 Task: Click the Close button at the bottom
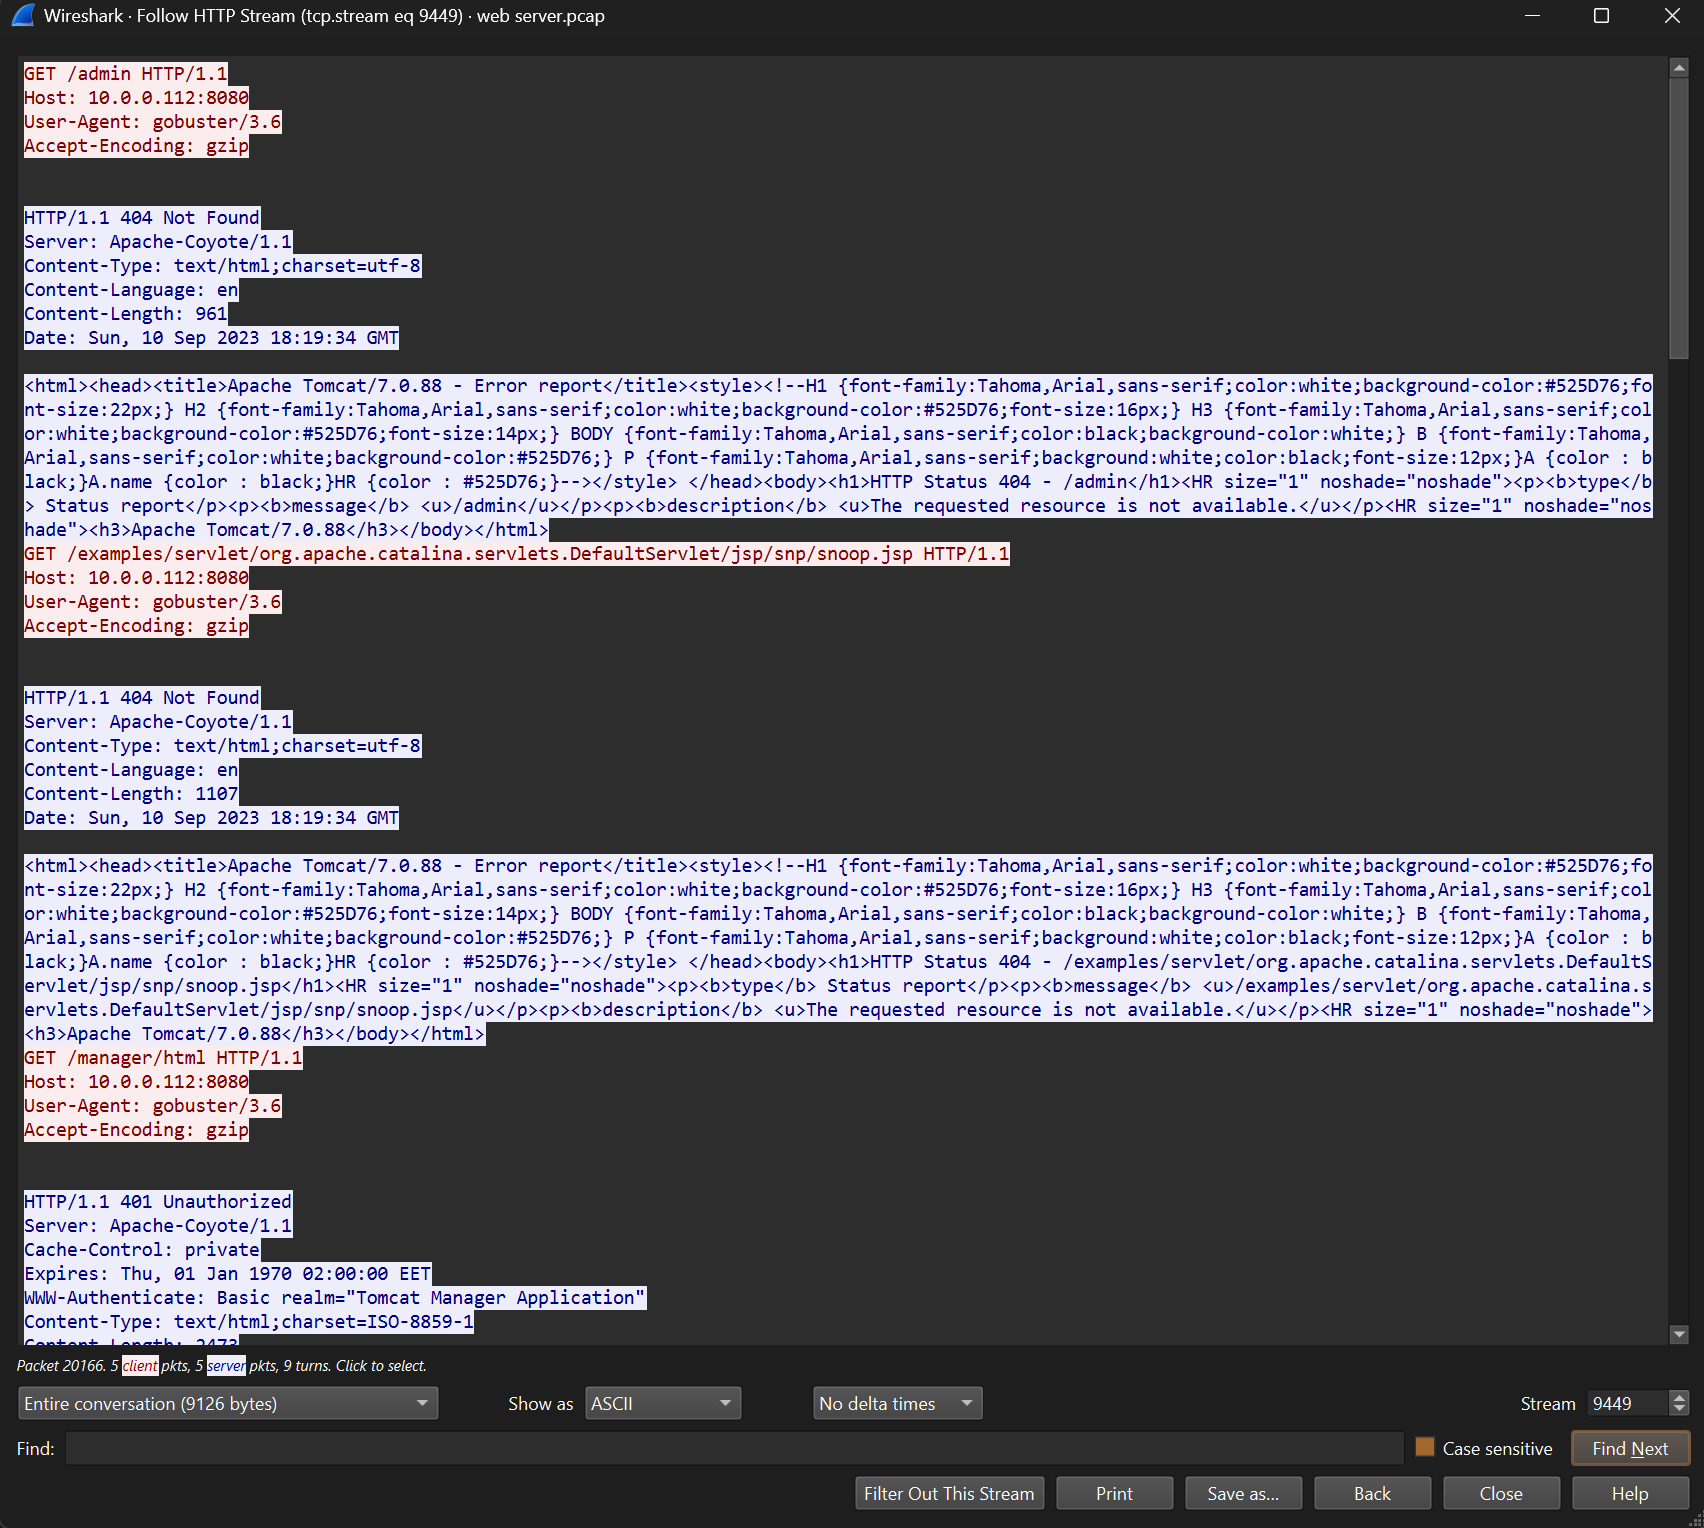point(1501,1493)
